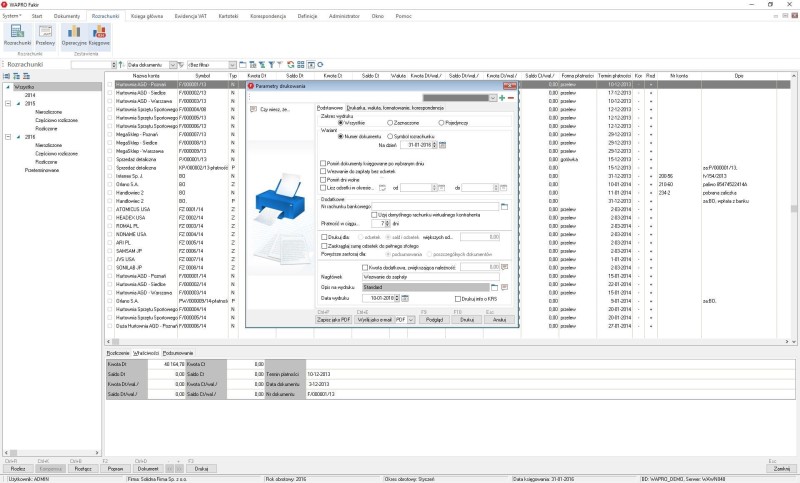
Task: Check Wezwanie do zapłaty bez odsetek
Action: coord(324,173)
